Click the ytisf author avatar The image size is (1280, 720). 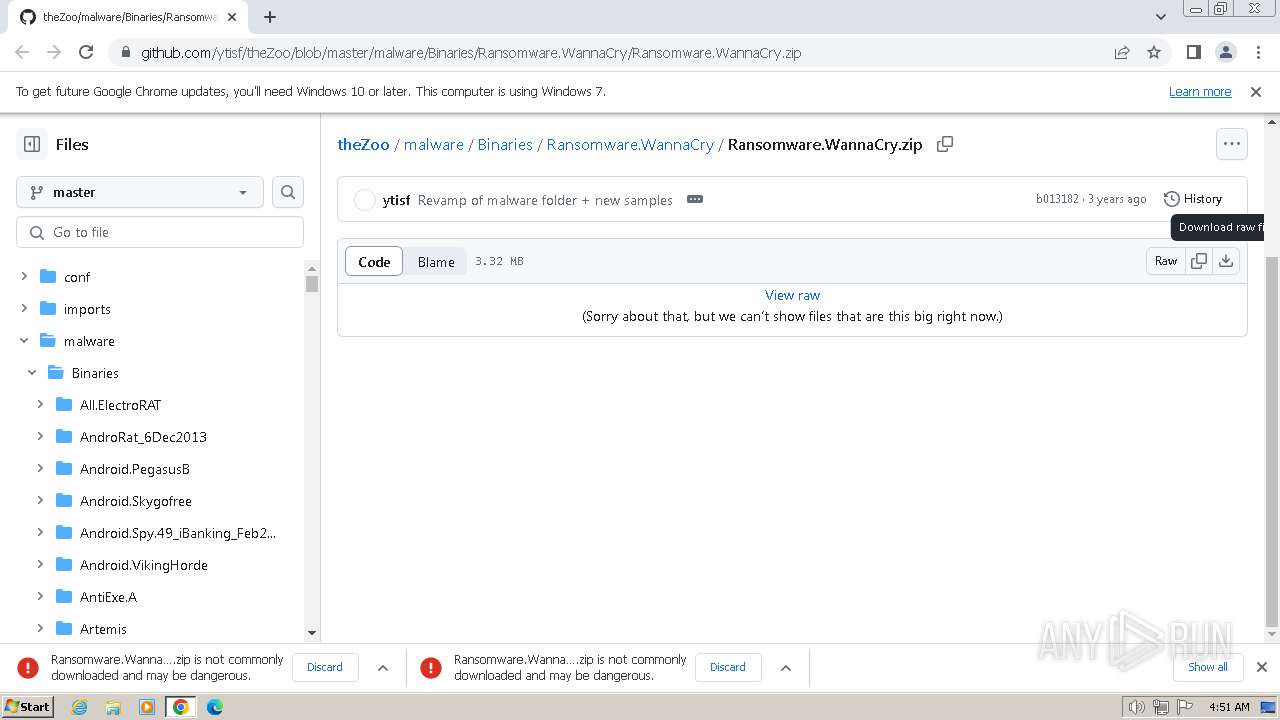[365, 200]
